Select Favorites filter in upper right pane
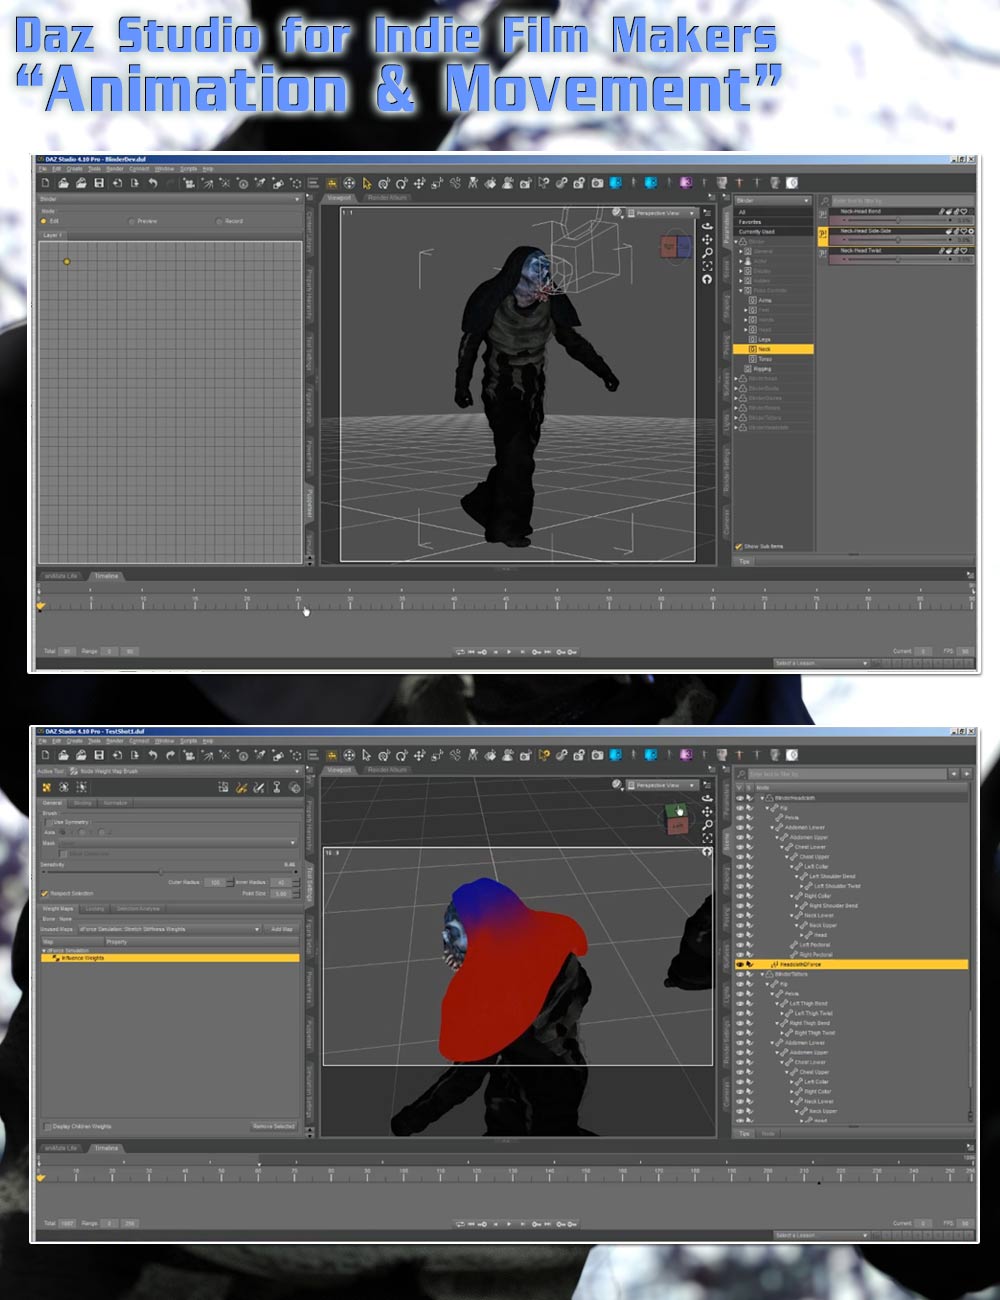 (773, 222)
